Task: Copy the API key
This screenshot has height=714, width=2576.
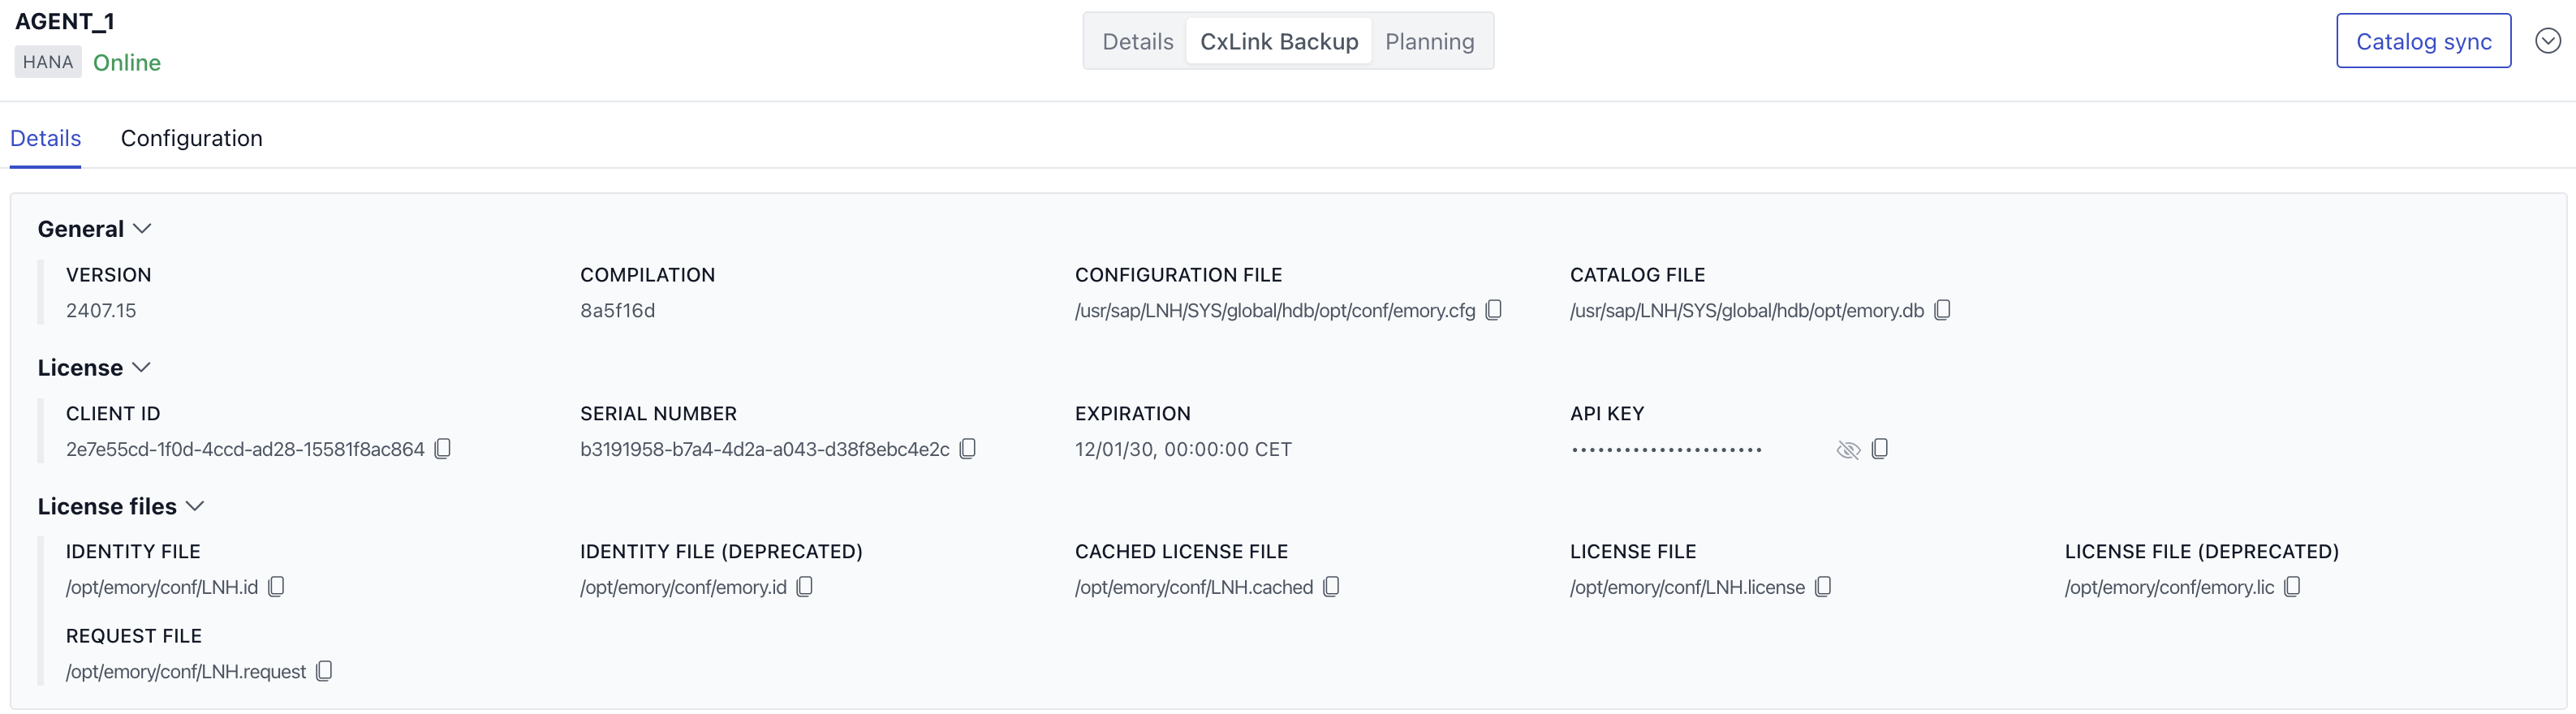Action: pyautogui.click(x=1880, y=449)
